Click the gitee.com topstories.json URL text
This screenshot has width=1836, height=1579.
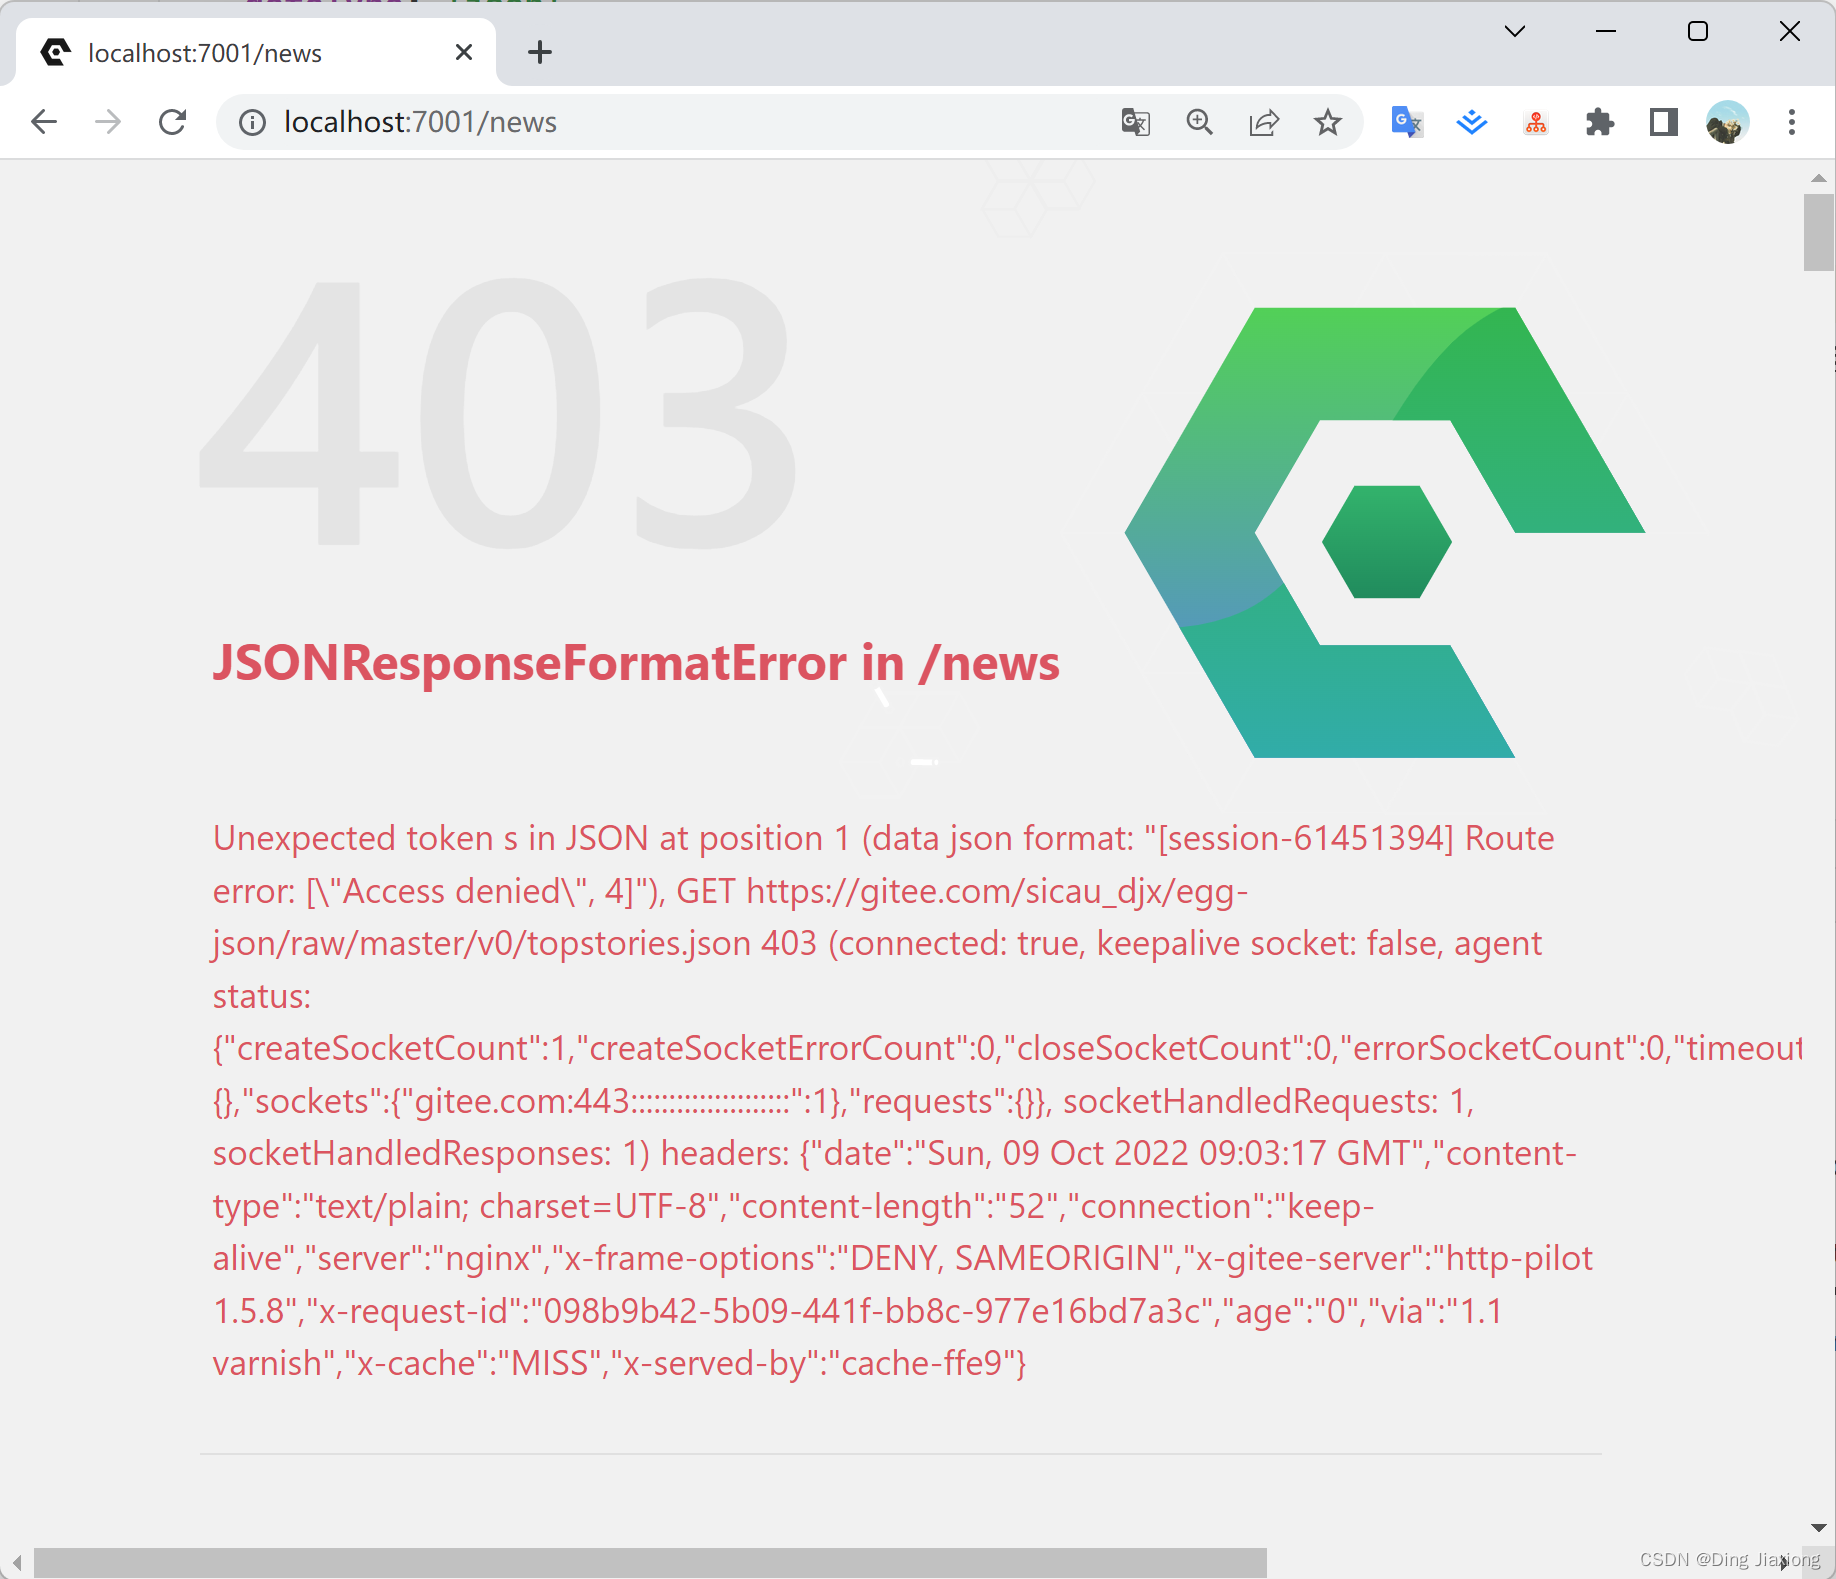coord(730,917)
